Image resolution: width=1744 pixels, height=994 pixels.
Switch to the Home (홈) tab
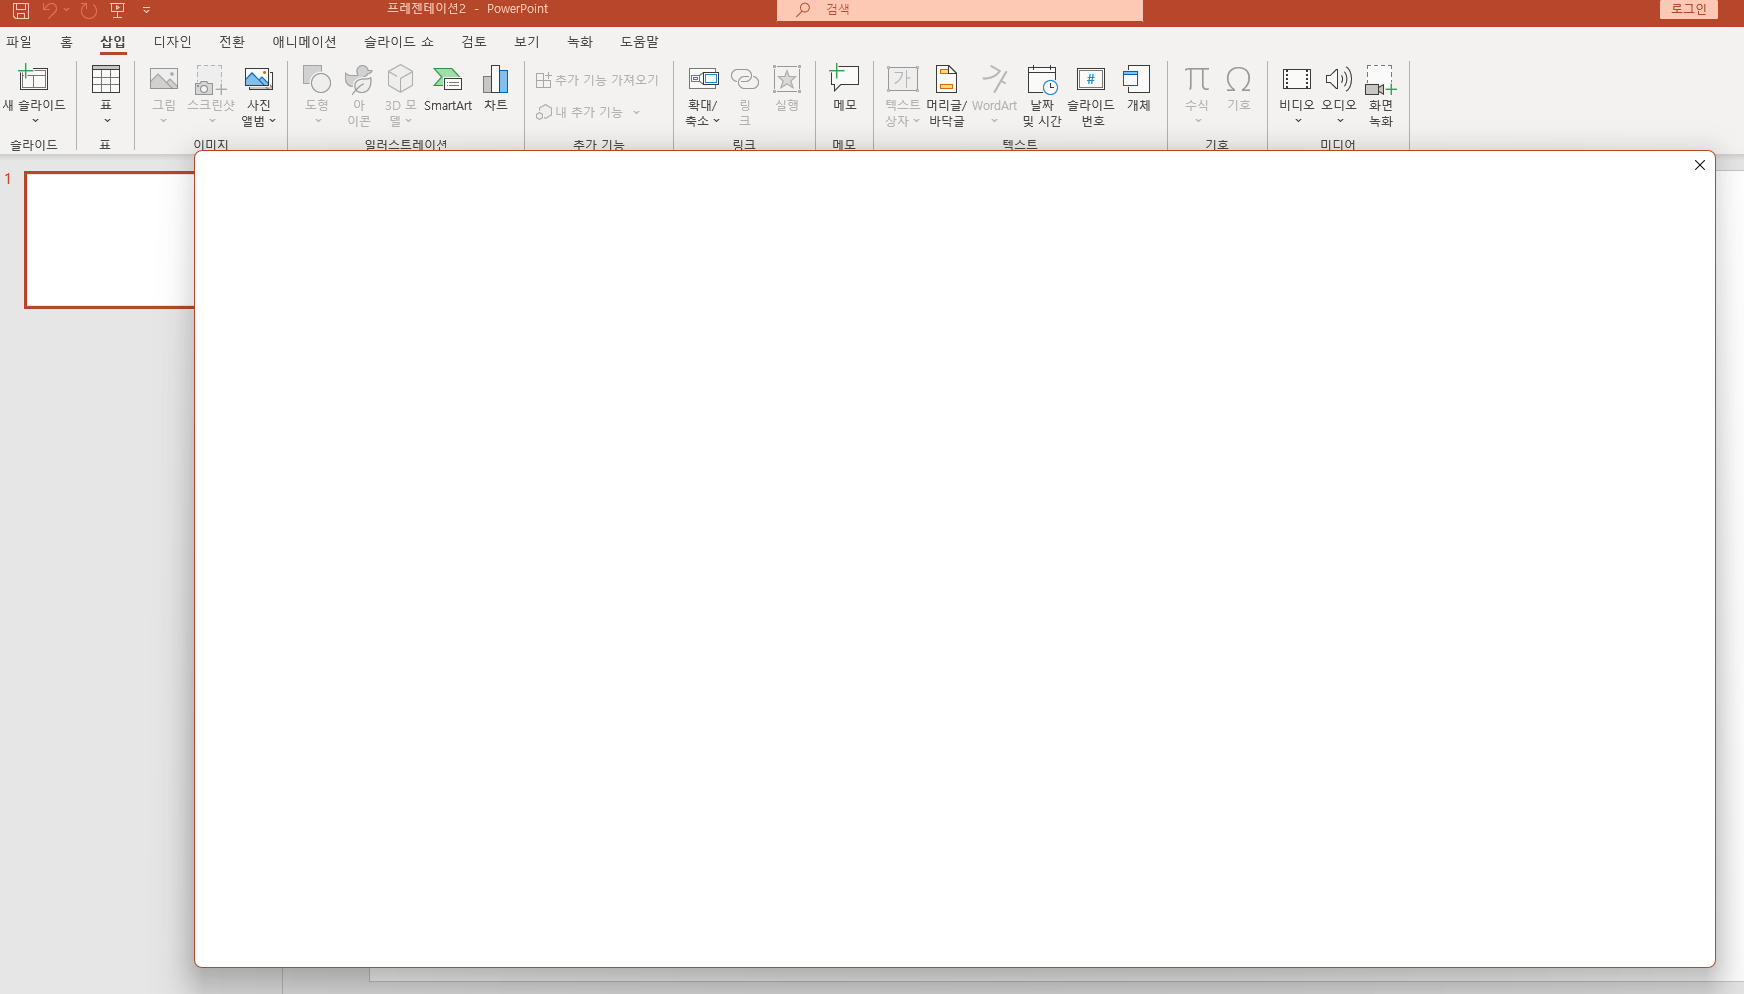pos(66,42)
